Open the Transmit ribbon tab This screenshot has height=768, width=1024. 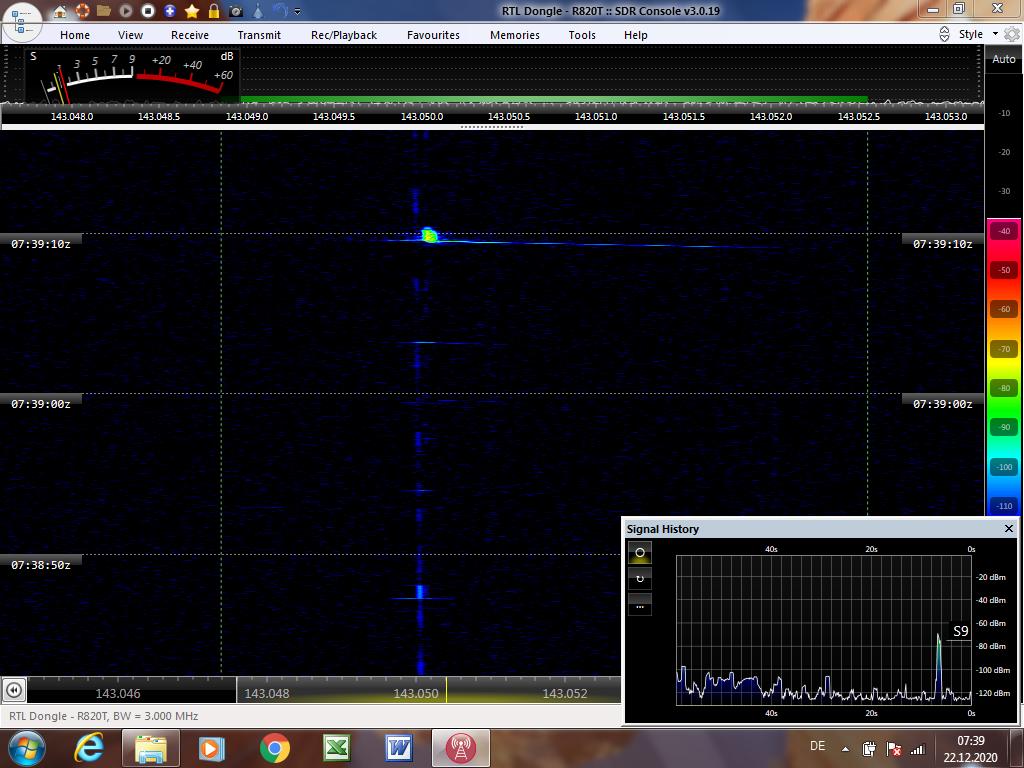(259, 35)
